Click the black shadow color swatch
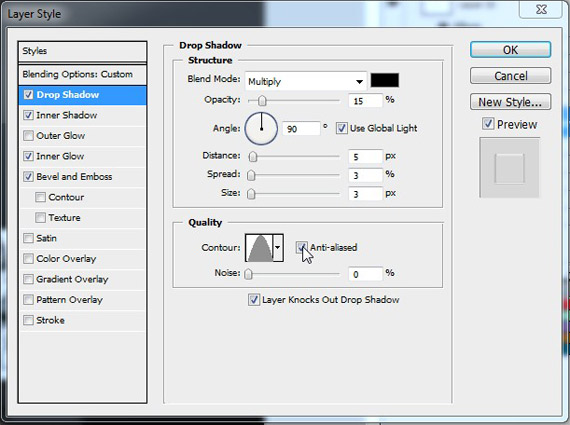Viewport: 570px width, 425px height. 385,80
